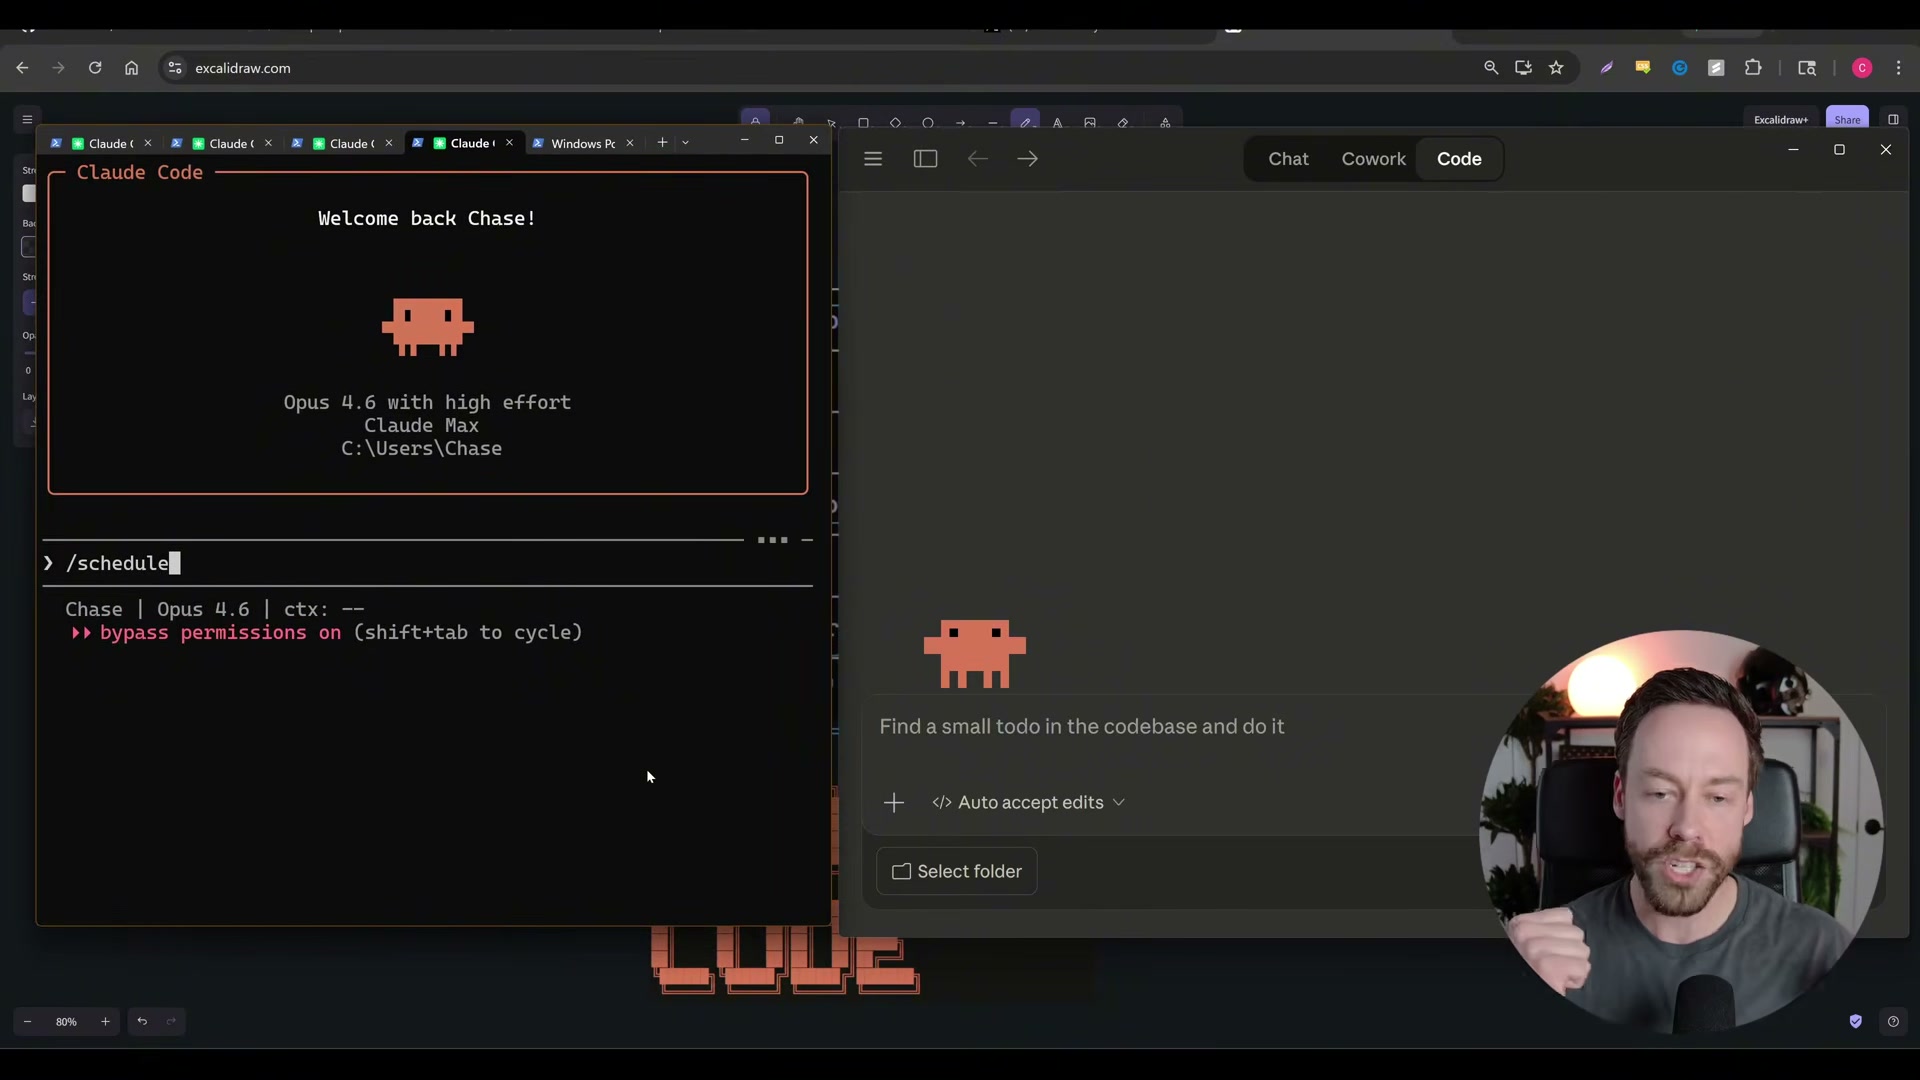
Task: Open the Claude desktop hamburger menu
Action: (873, 159)
